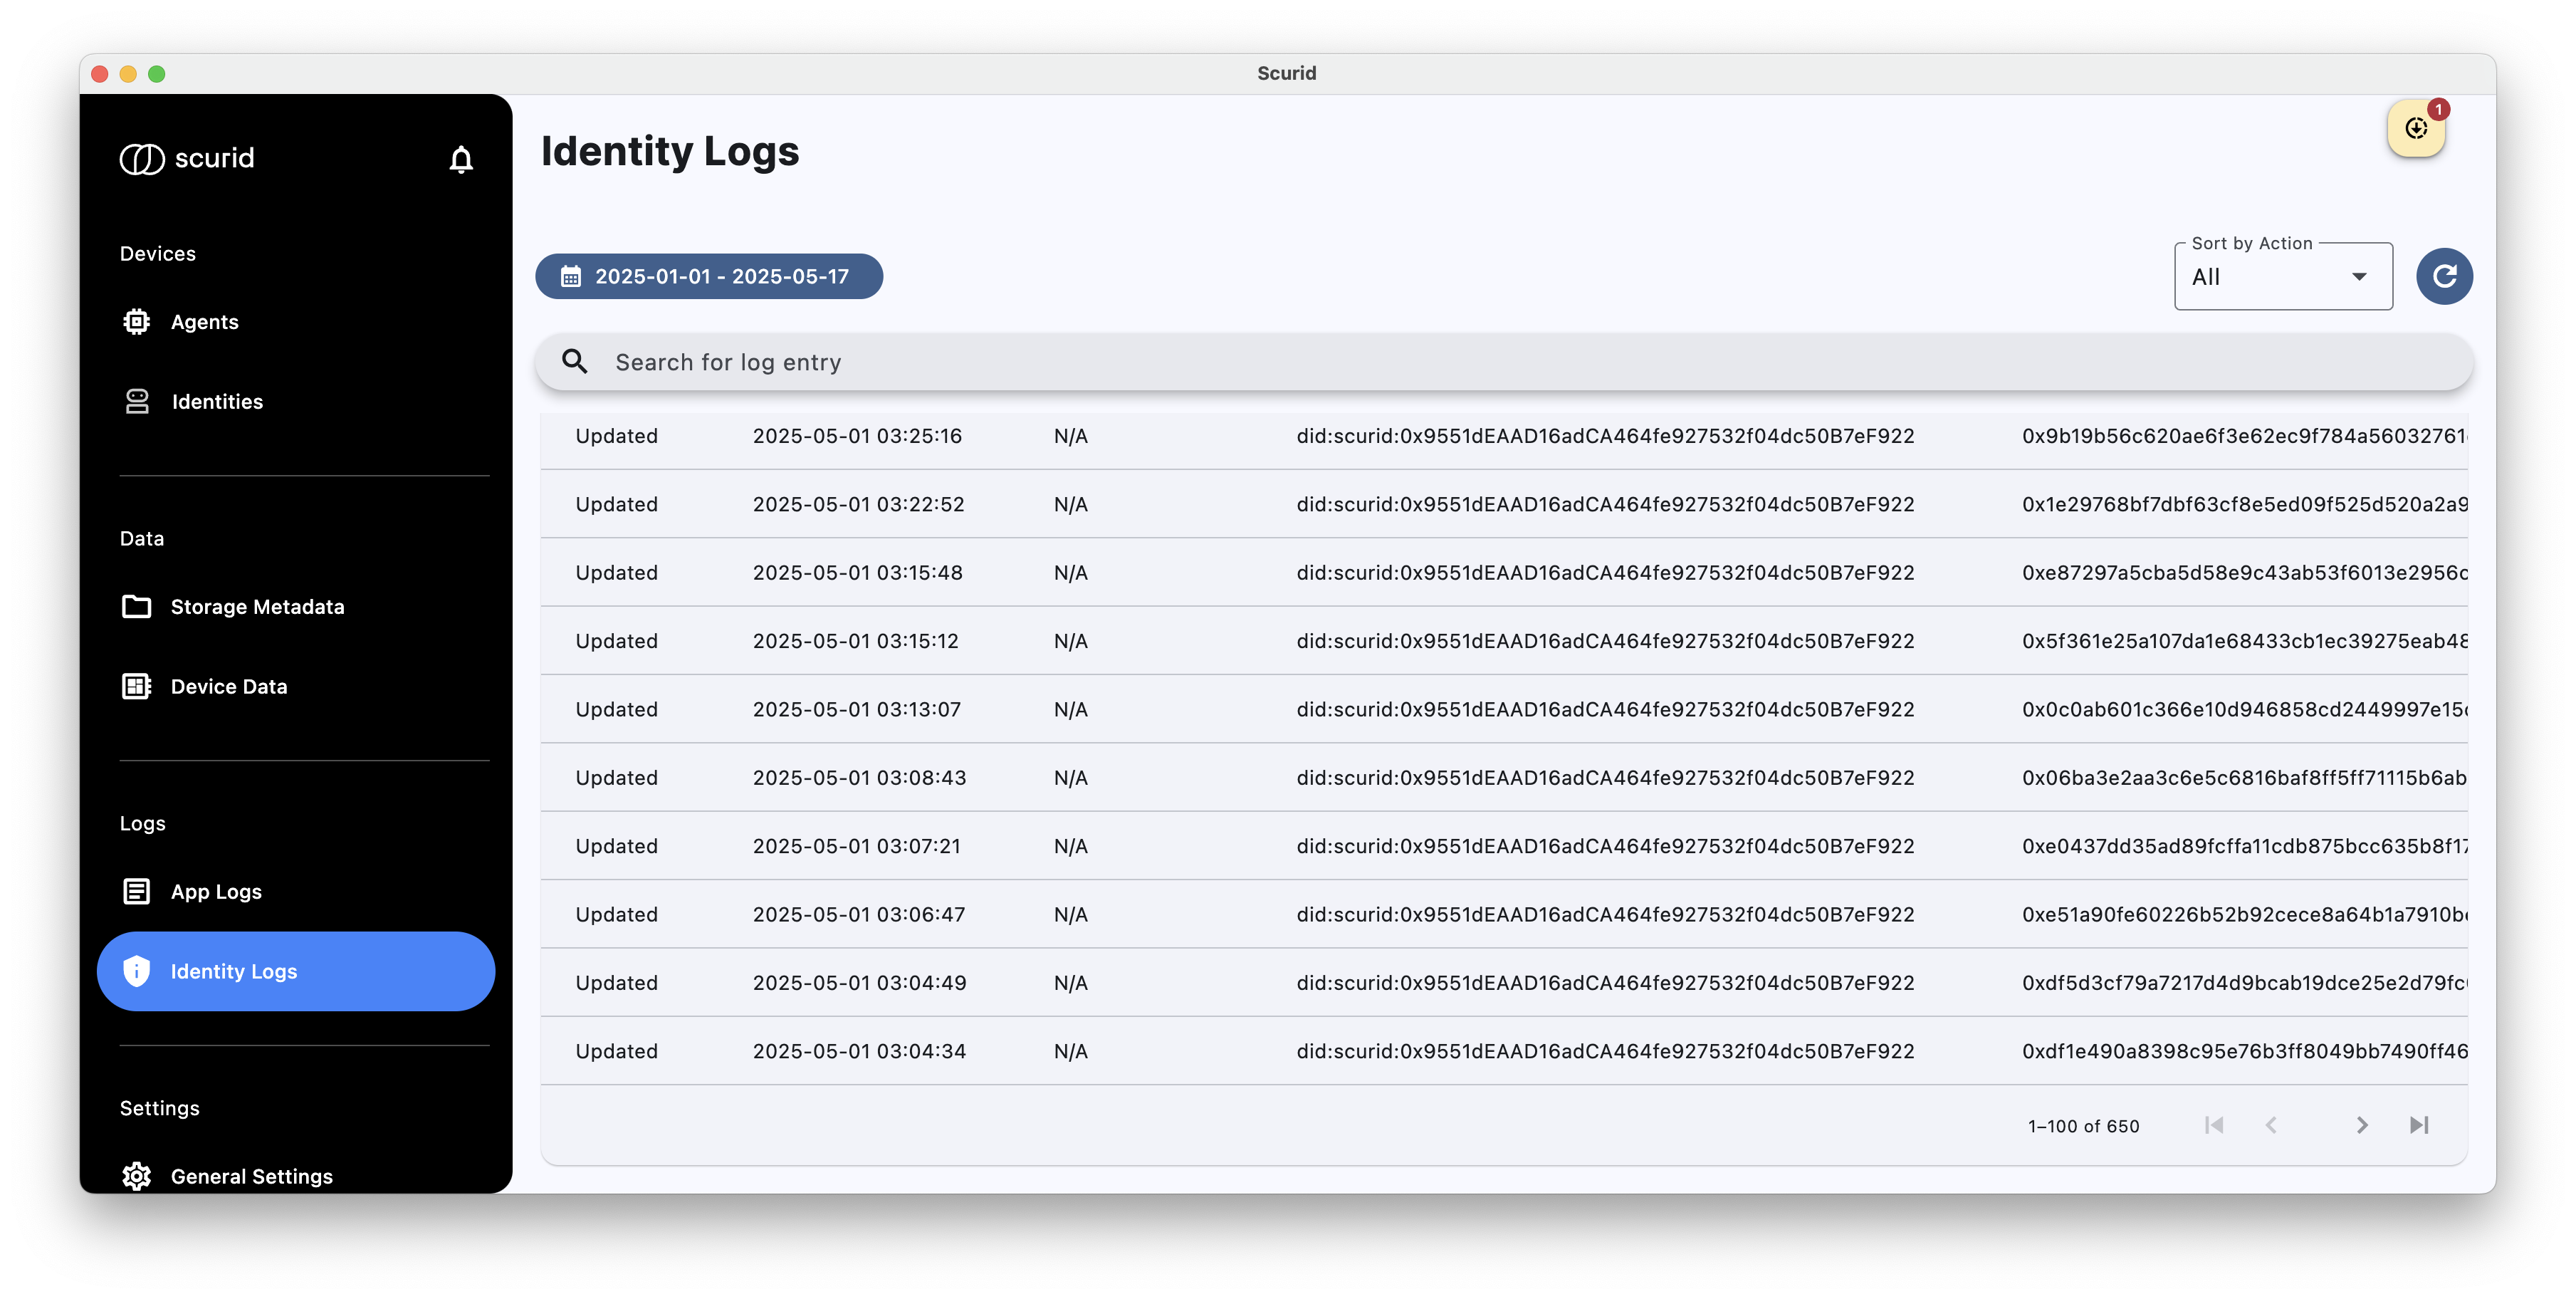2576x1299 pixels.
Task: Select log row timestamped 03:15:48
Action: (1504, 572)
